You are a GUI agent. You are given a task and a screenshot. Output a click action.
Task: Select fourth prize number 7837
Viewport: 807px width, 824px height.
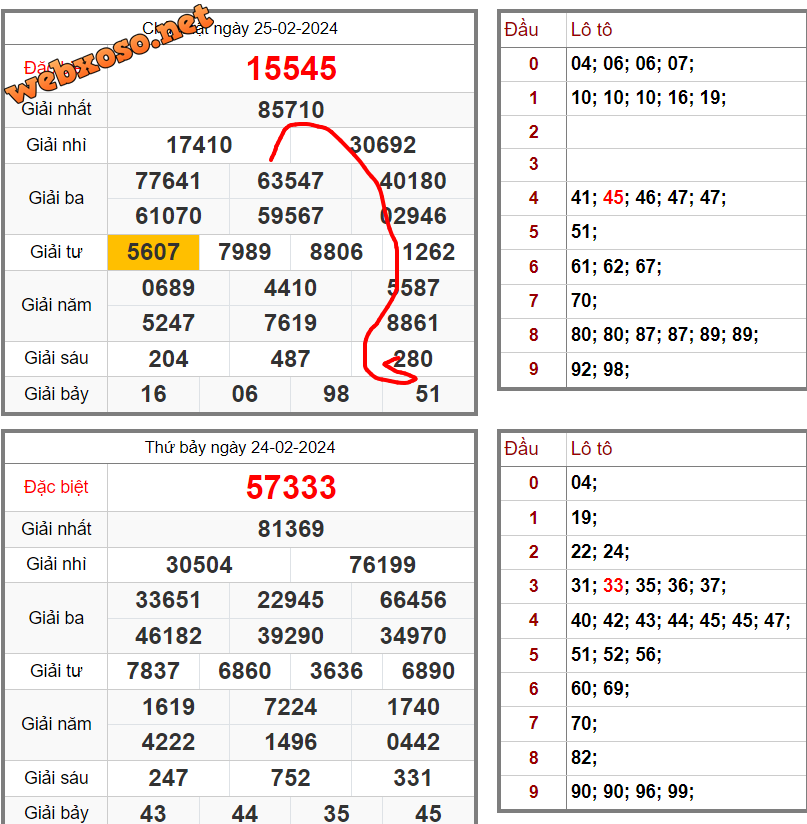(153, 671)
